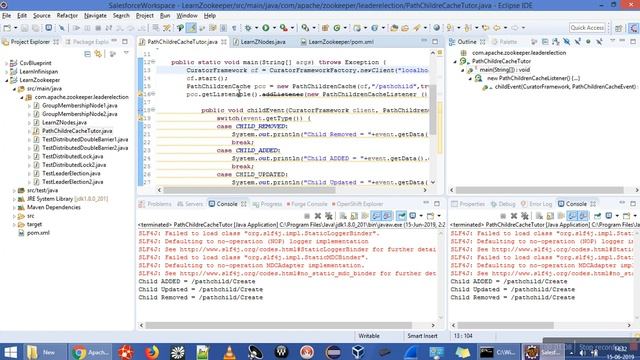Toggle Hide Fields button in Outline toolbar

point(567,42)
